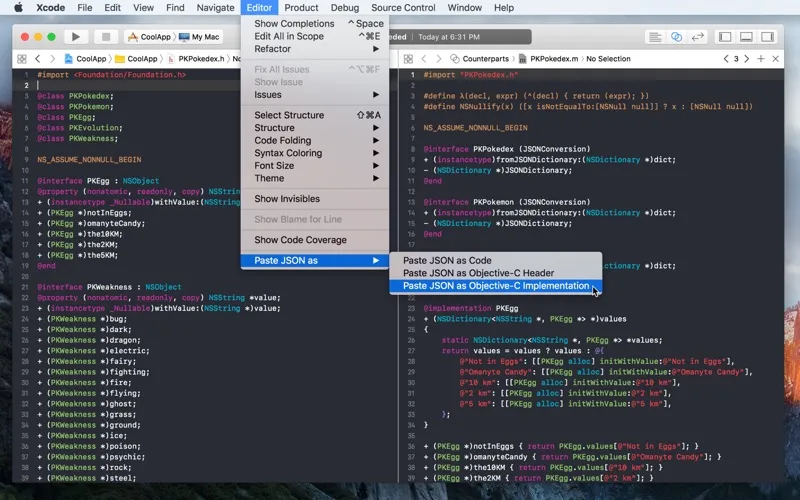Viewport: 800px width, 500px height.
Task: Open the Source Control menu
Action: coord(403,8)
